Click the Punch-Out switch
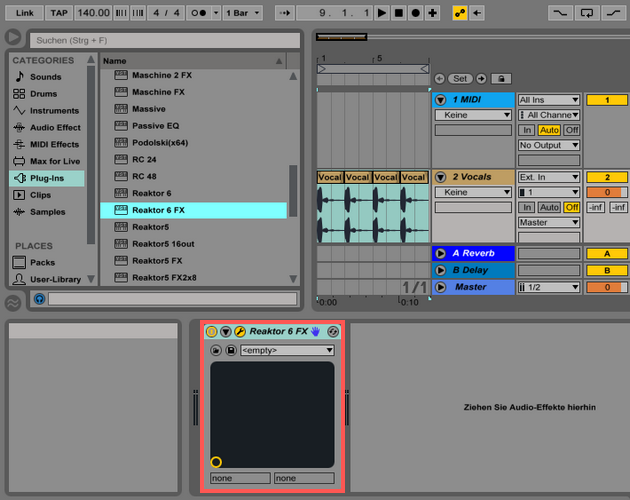This screenshot has width=630, height=500. pyautogui.click(x=614, y=13)
